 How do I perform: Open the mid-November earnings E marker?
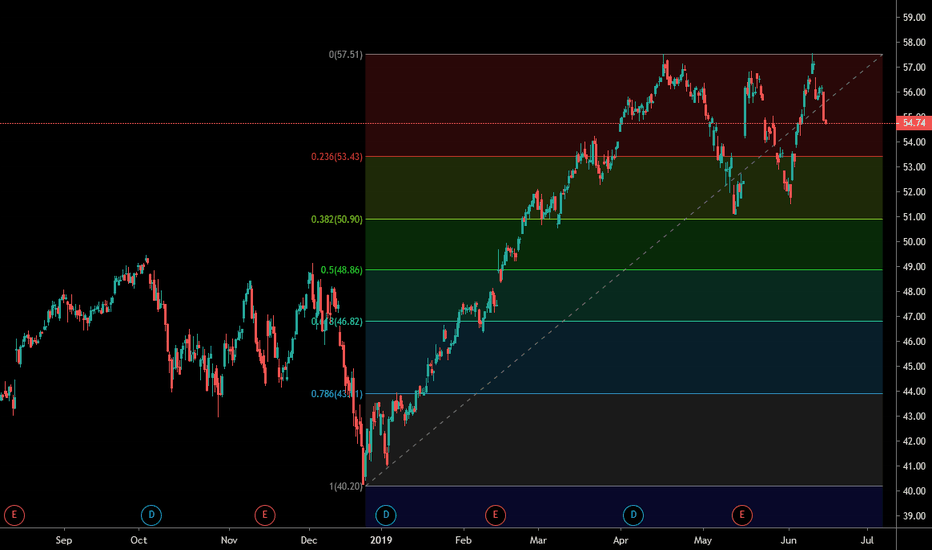pos(265,515)
